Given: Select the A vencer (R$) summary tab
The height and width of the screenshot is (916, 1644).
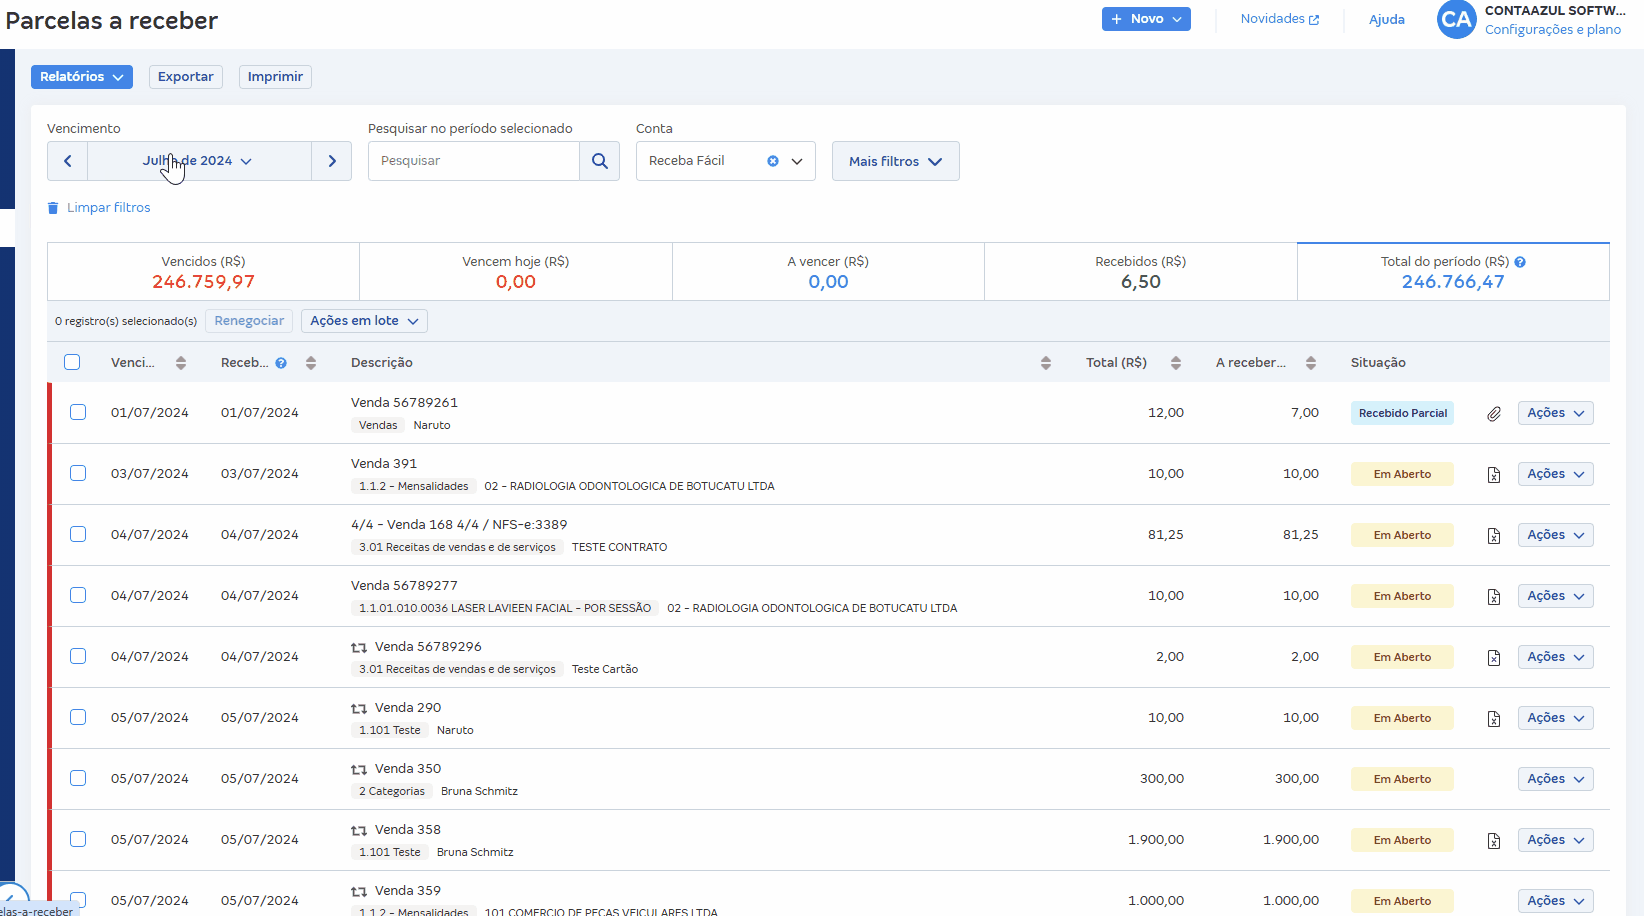Looking at the screenshot, I should point(828,272).
